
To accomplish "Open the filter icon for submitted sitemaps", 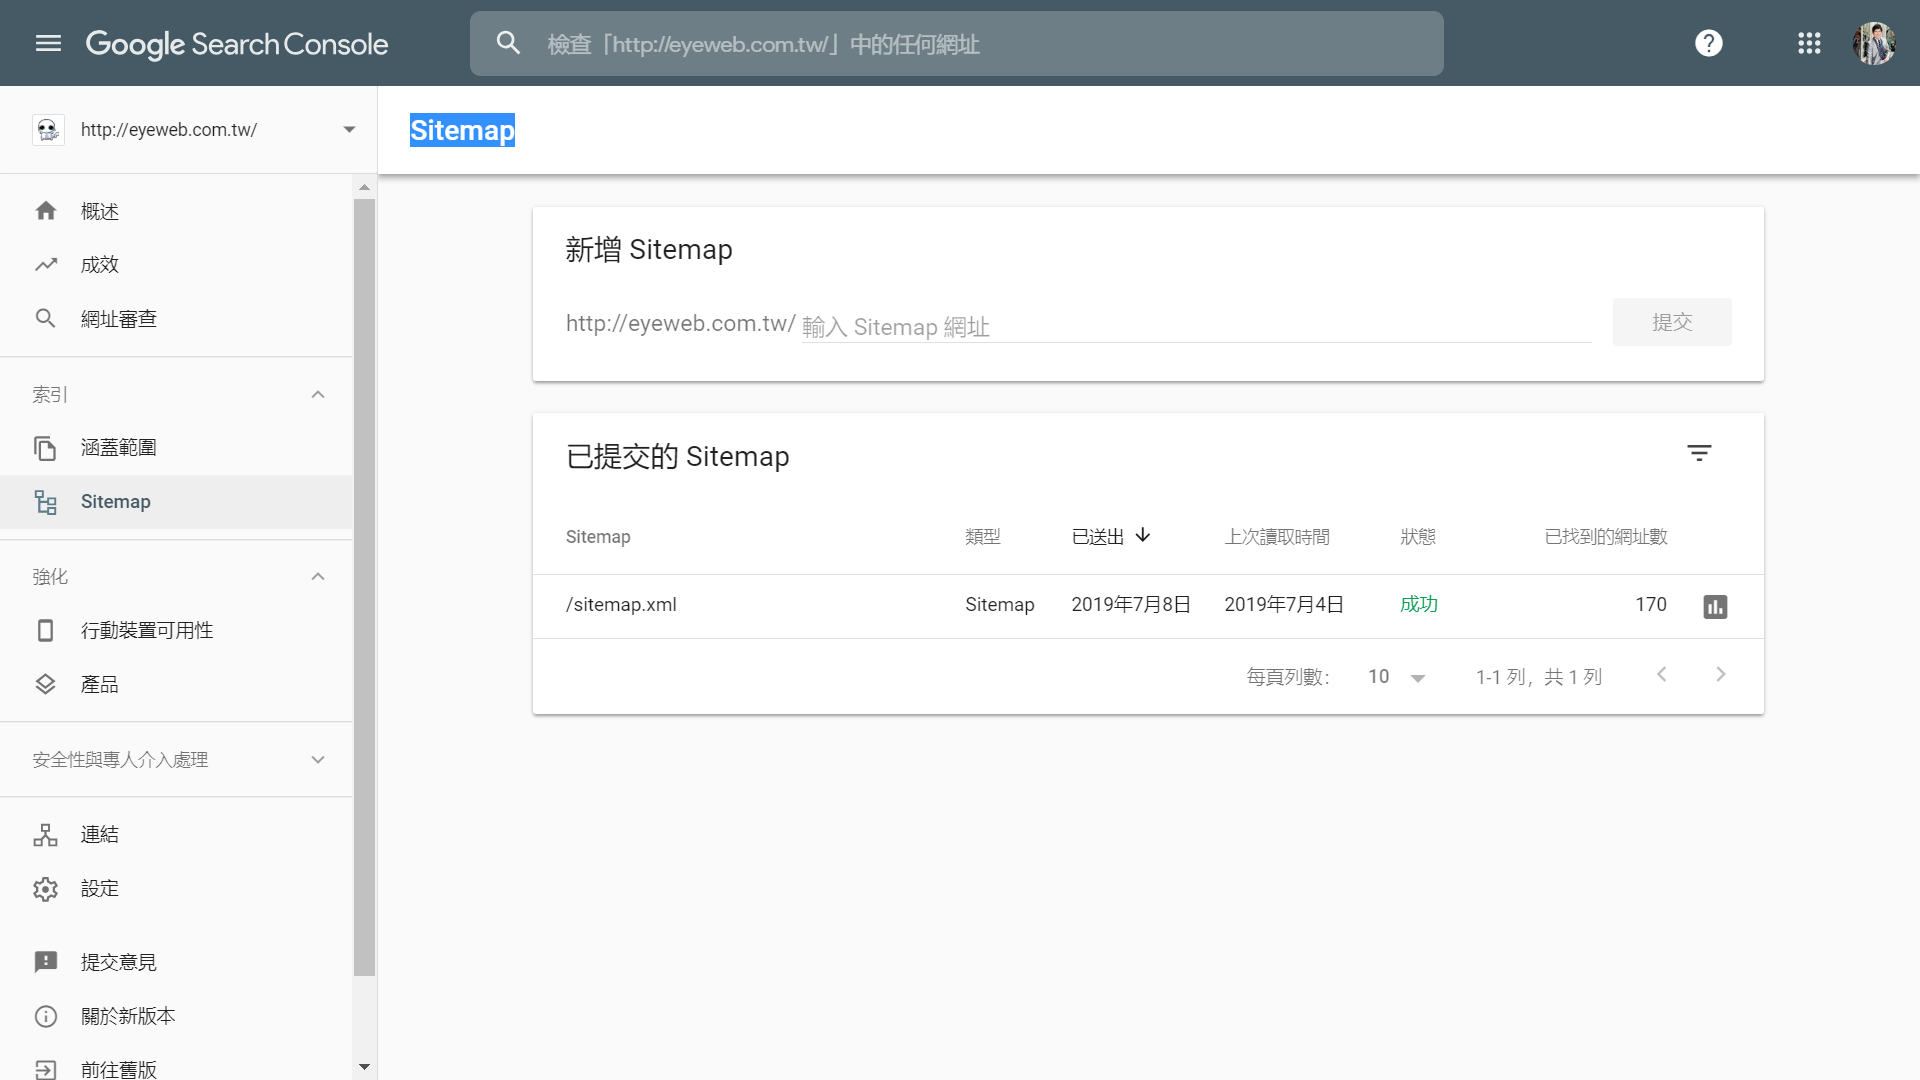I will (x=1699, y=453).
